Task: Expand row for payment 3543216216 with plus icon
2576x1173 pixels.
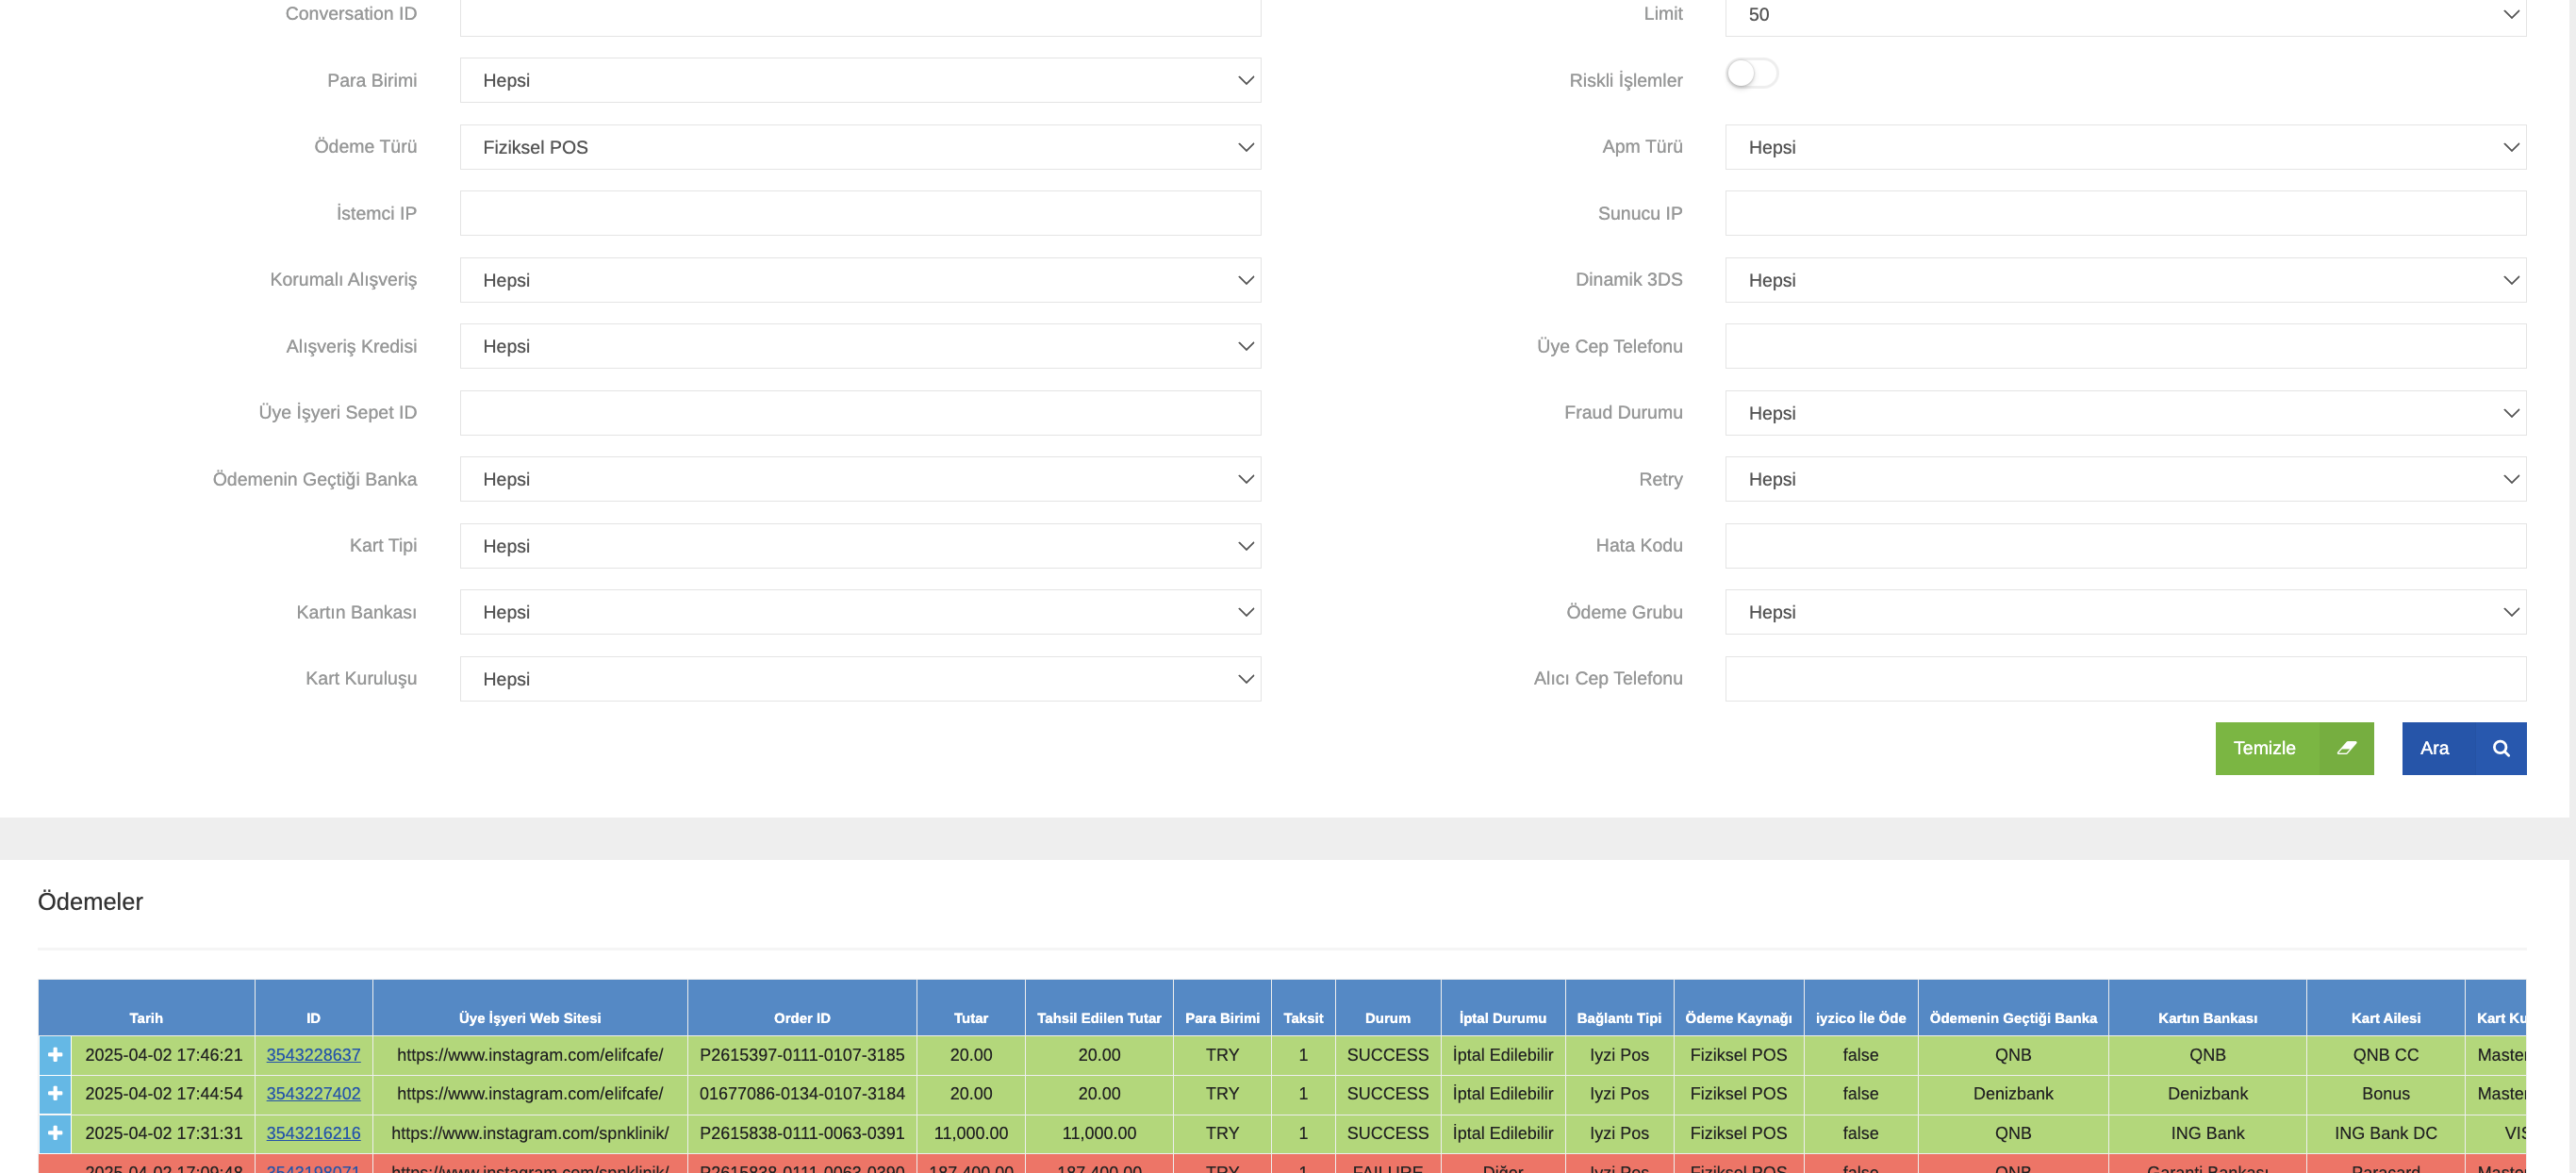Action: click(x=55, y=1132)
